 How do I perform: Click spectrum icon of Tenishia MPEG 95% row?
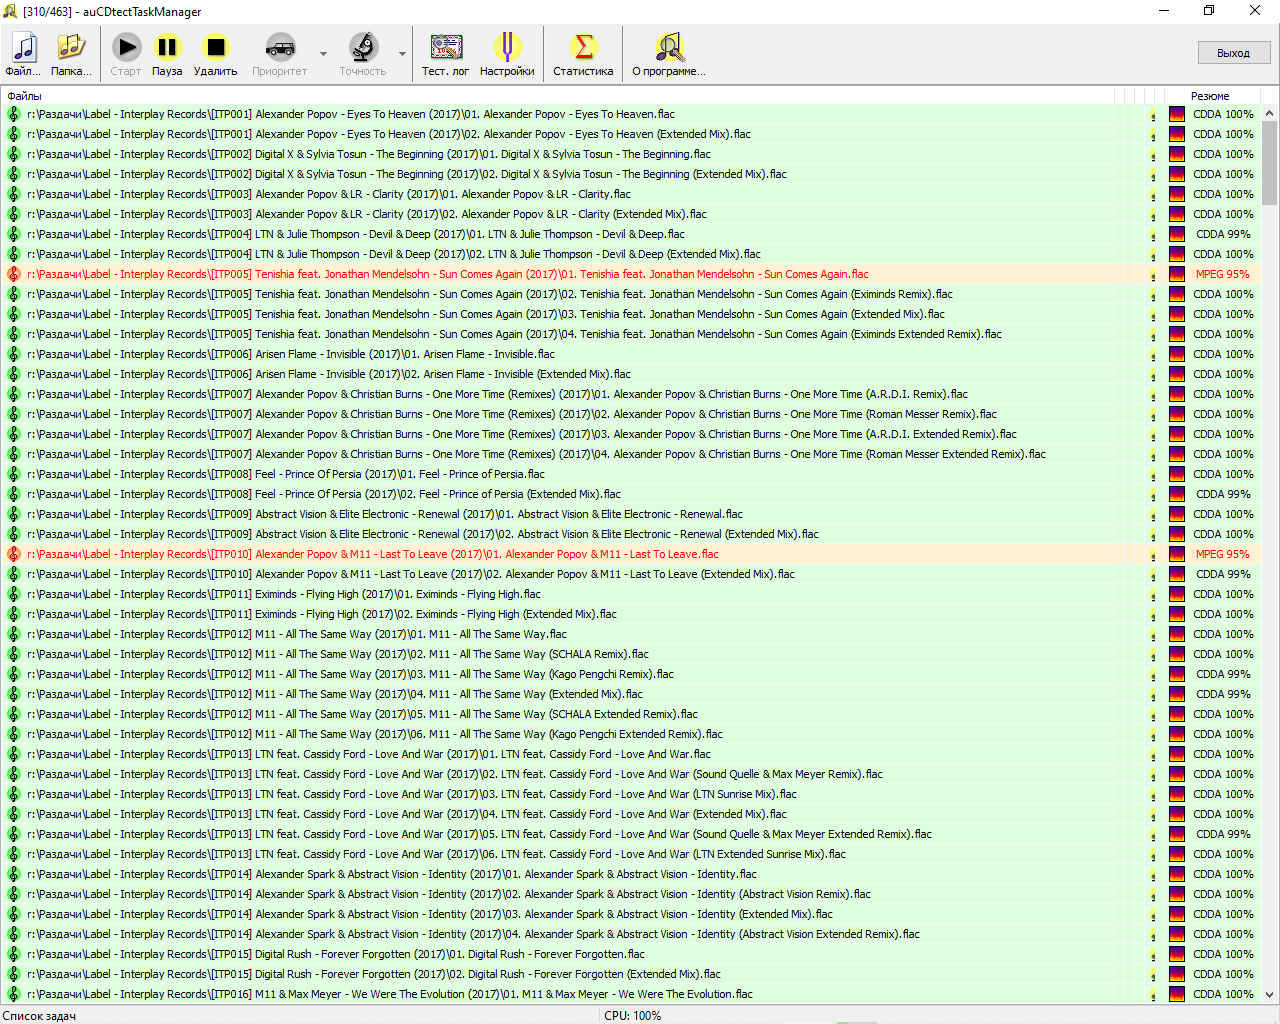(1177, 274)
